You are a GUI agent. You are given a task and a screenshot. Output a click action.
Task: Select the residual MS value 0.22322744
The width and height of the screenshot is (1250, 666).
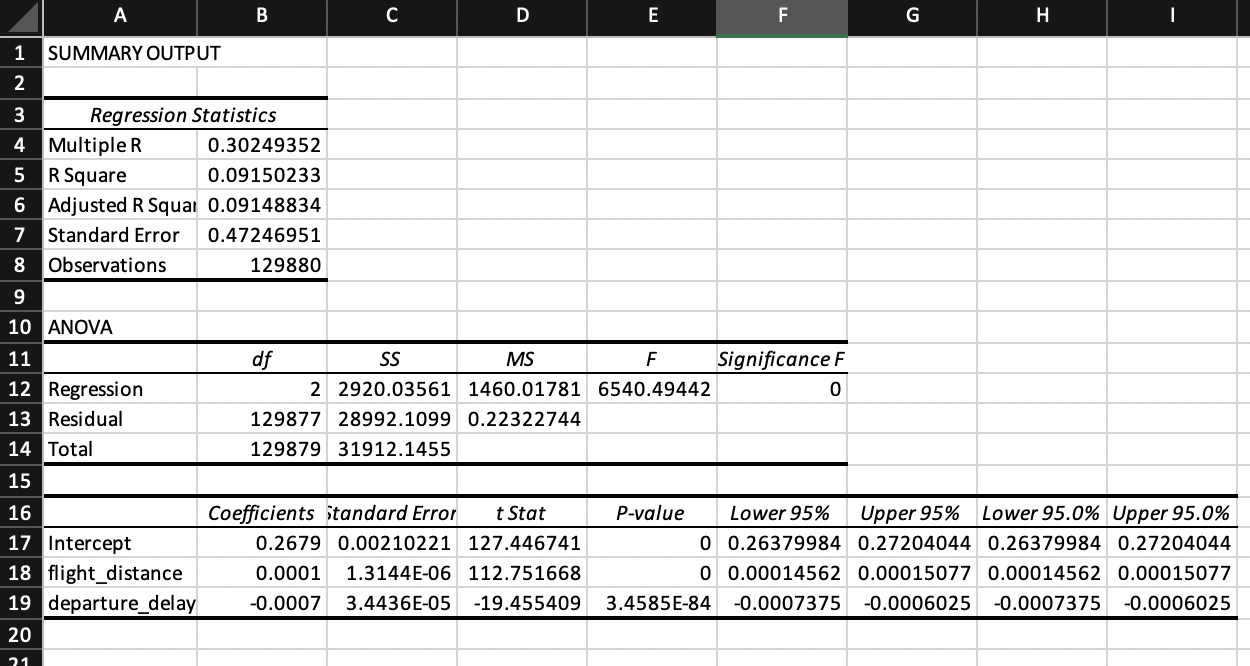pyautogui.click(x=522, y=419)
